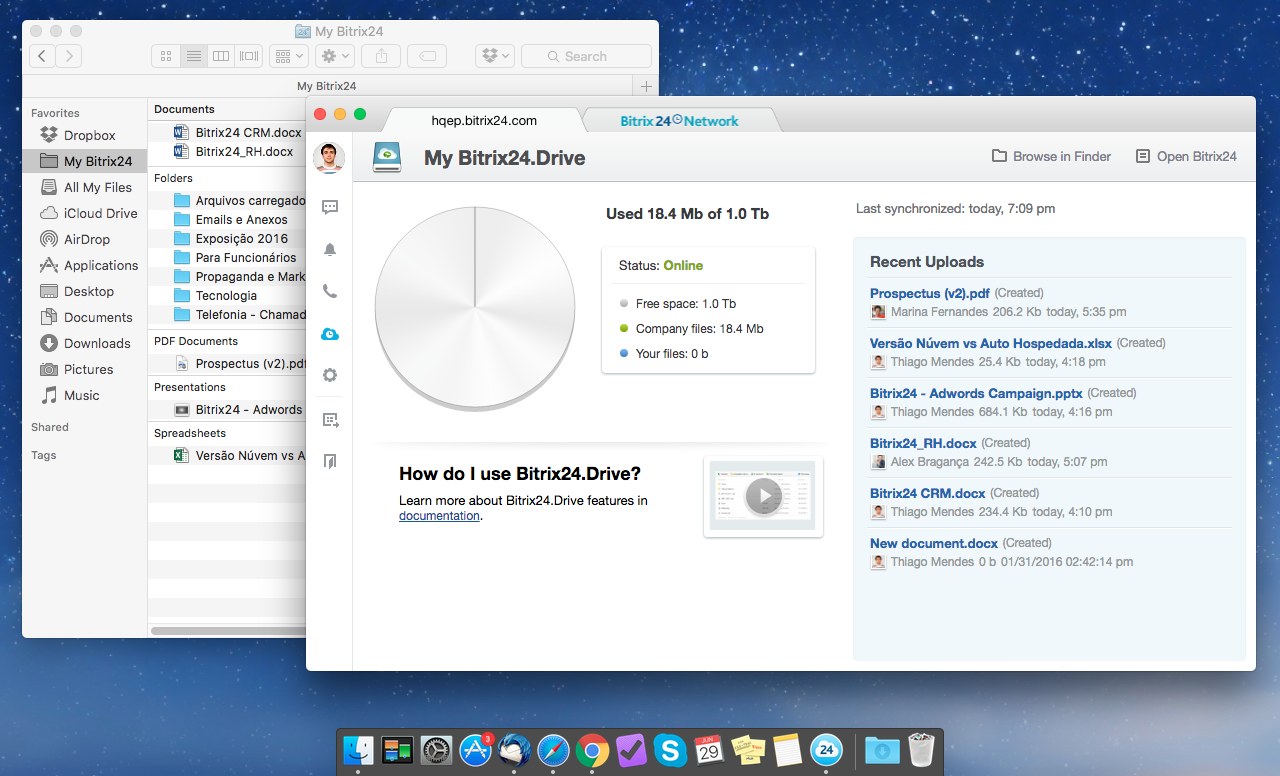The image size is (1280, 776).
Task: Select the hqep.bitrix24.com tab
Action: click(484, 121)
